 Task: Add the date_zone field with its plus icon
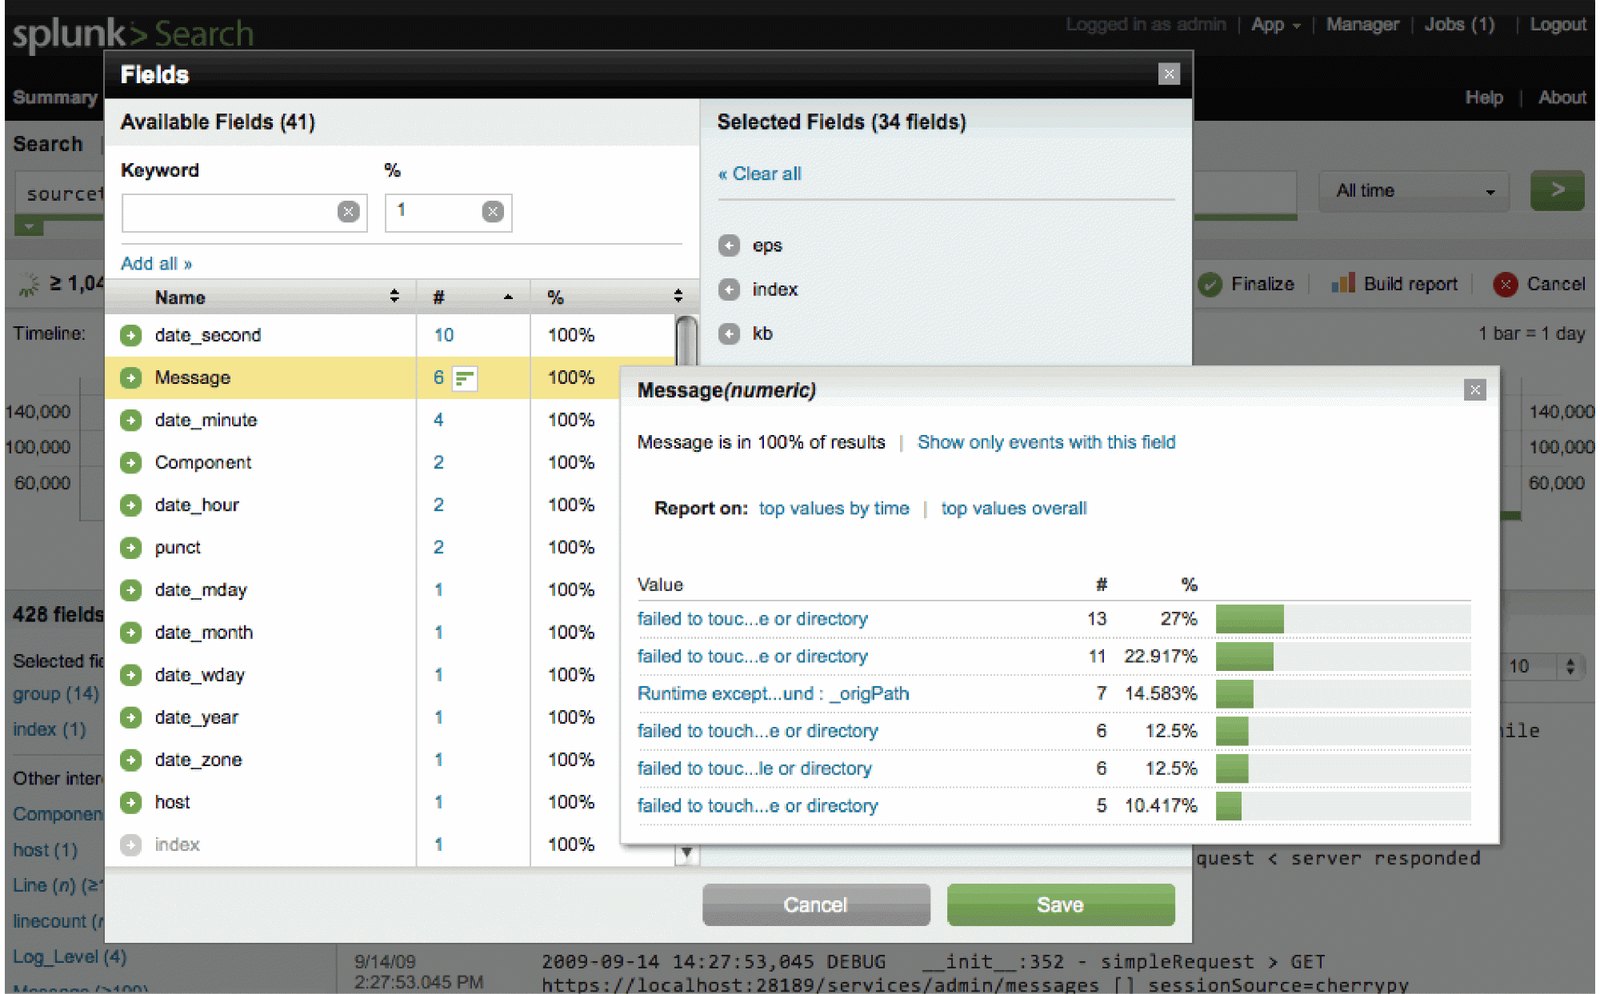[131, 760]
